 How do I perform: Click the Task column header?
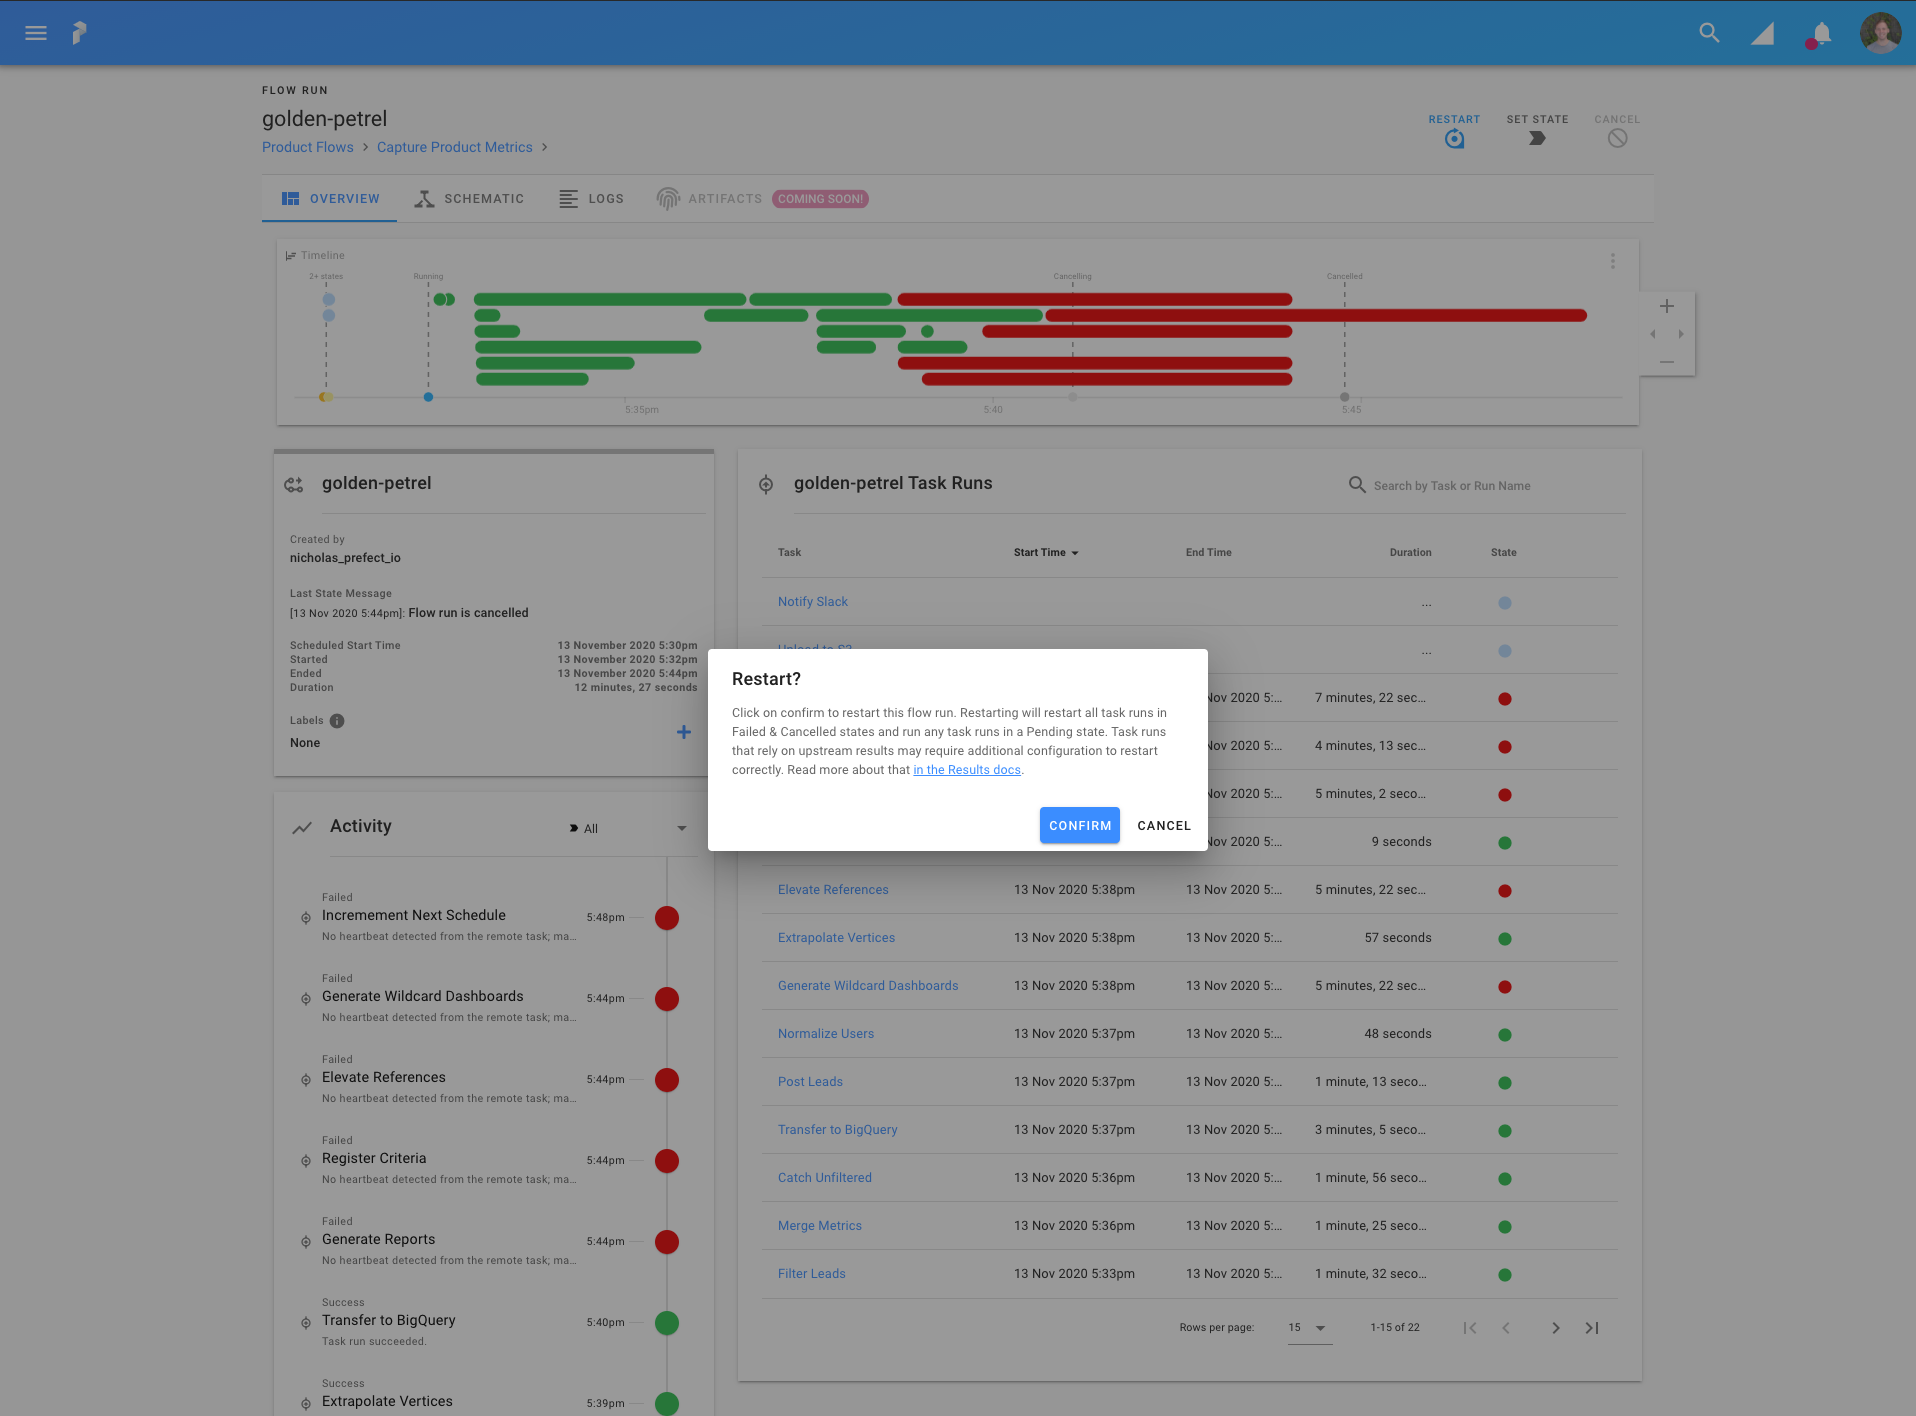pos(789,552)
